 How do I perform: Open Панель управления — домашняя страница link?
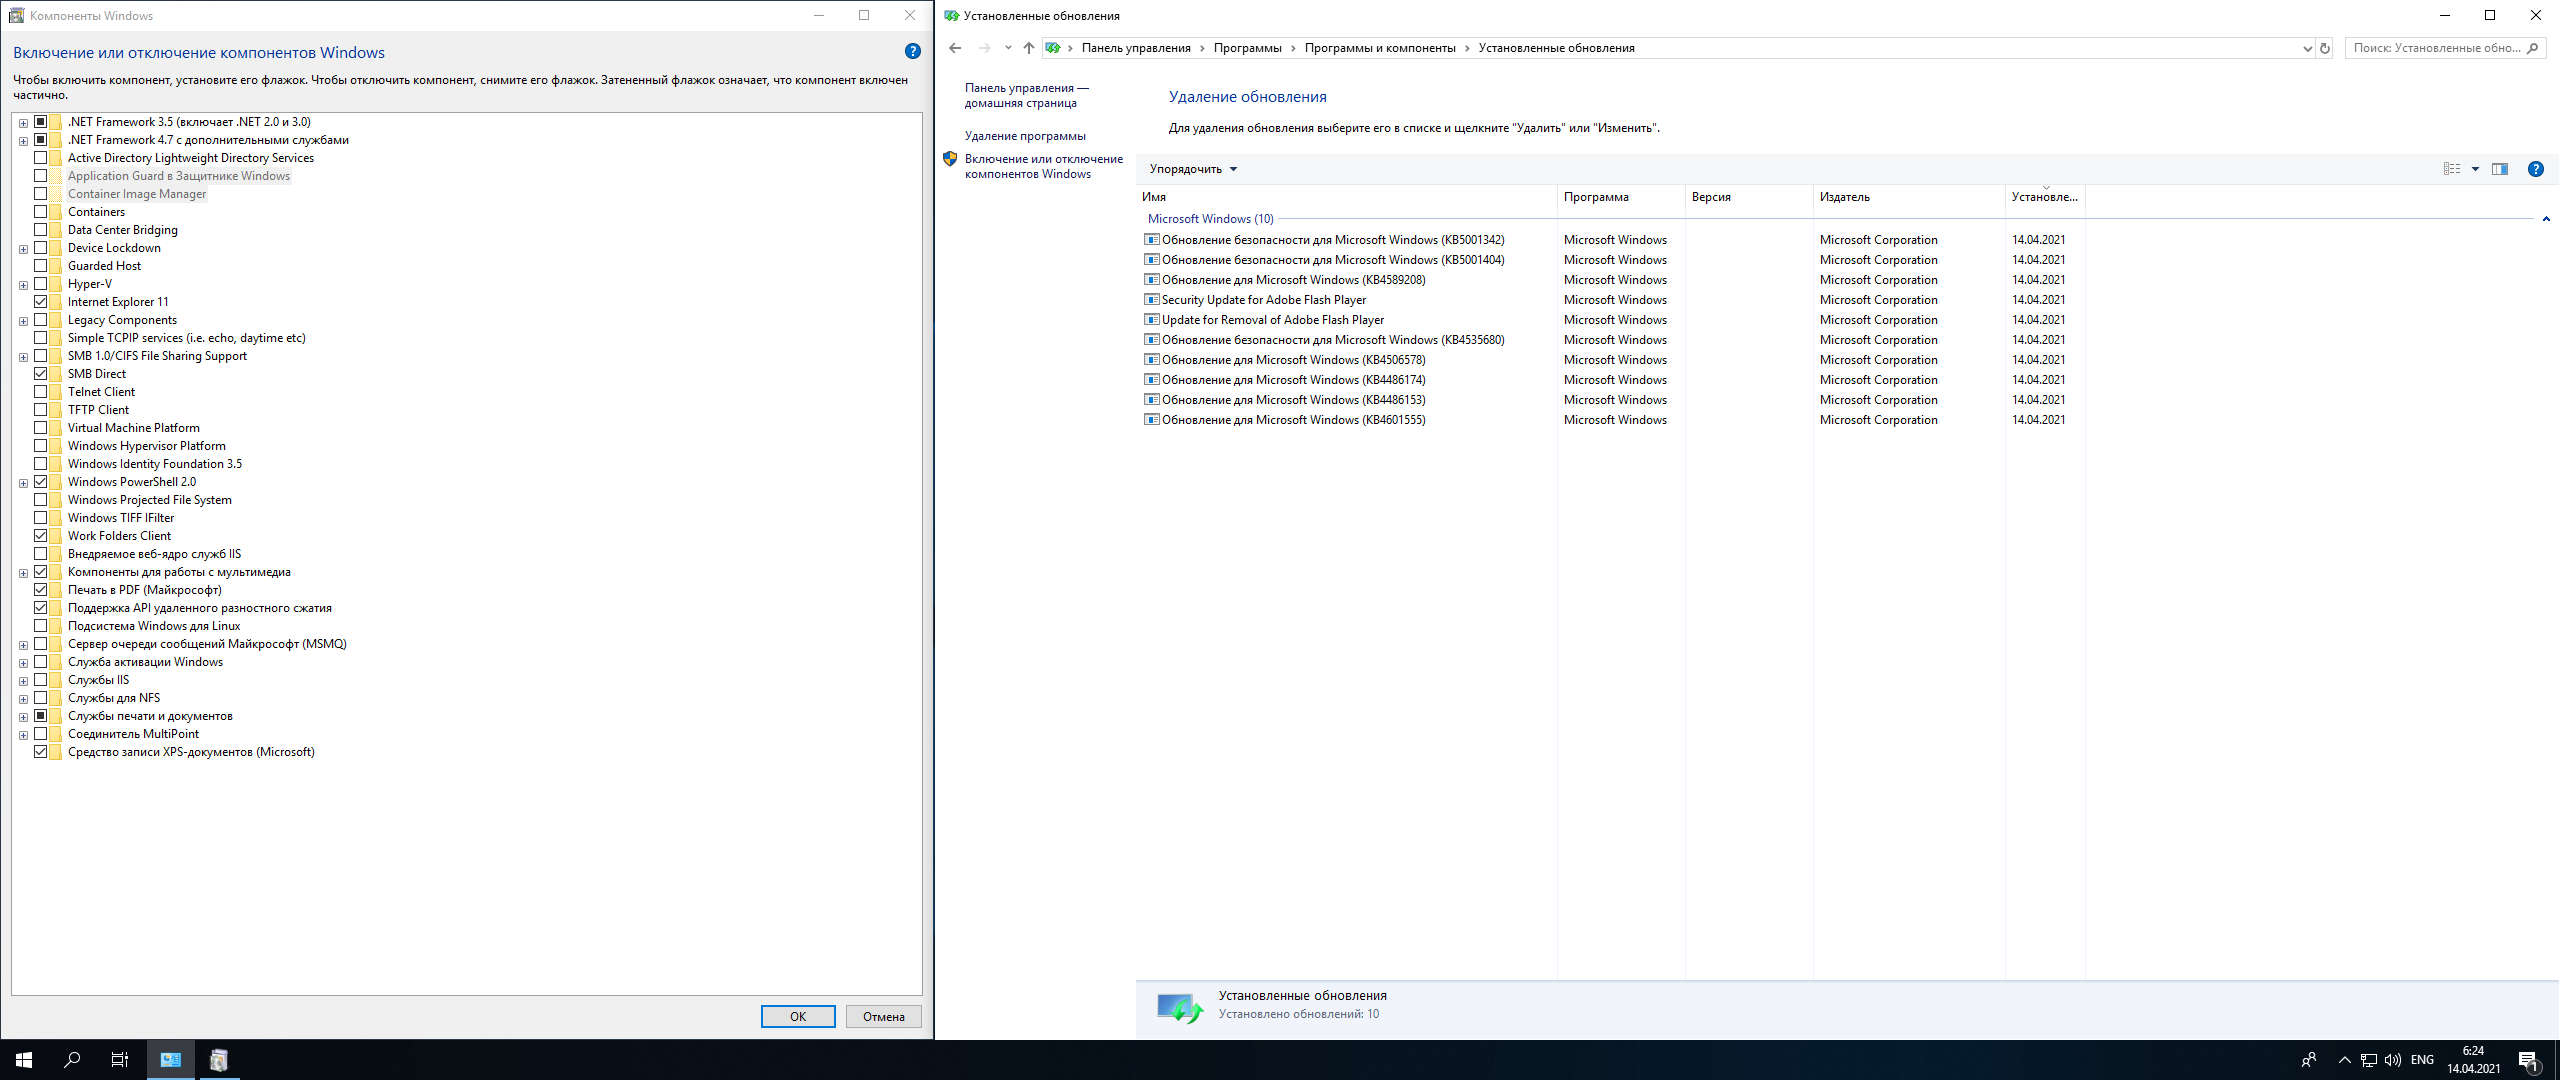(1026, 95)
